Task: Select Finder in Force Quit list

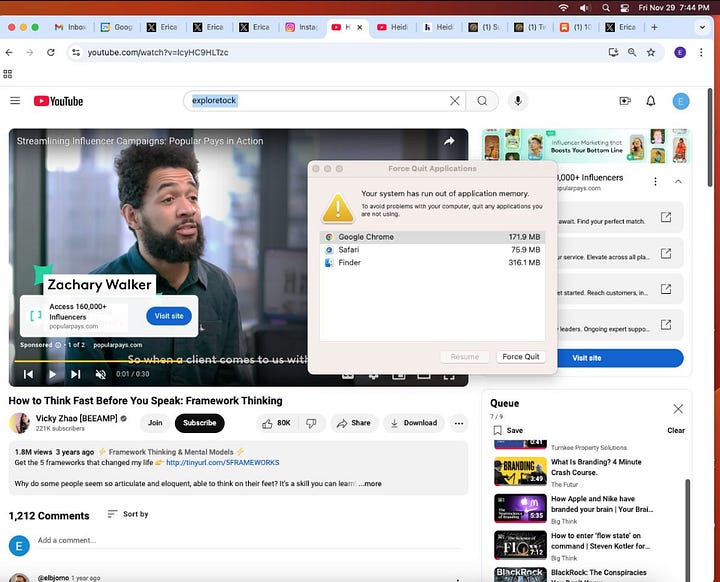Action: (432, 263)
